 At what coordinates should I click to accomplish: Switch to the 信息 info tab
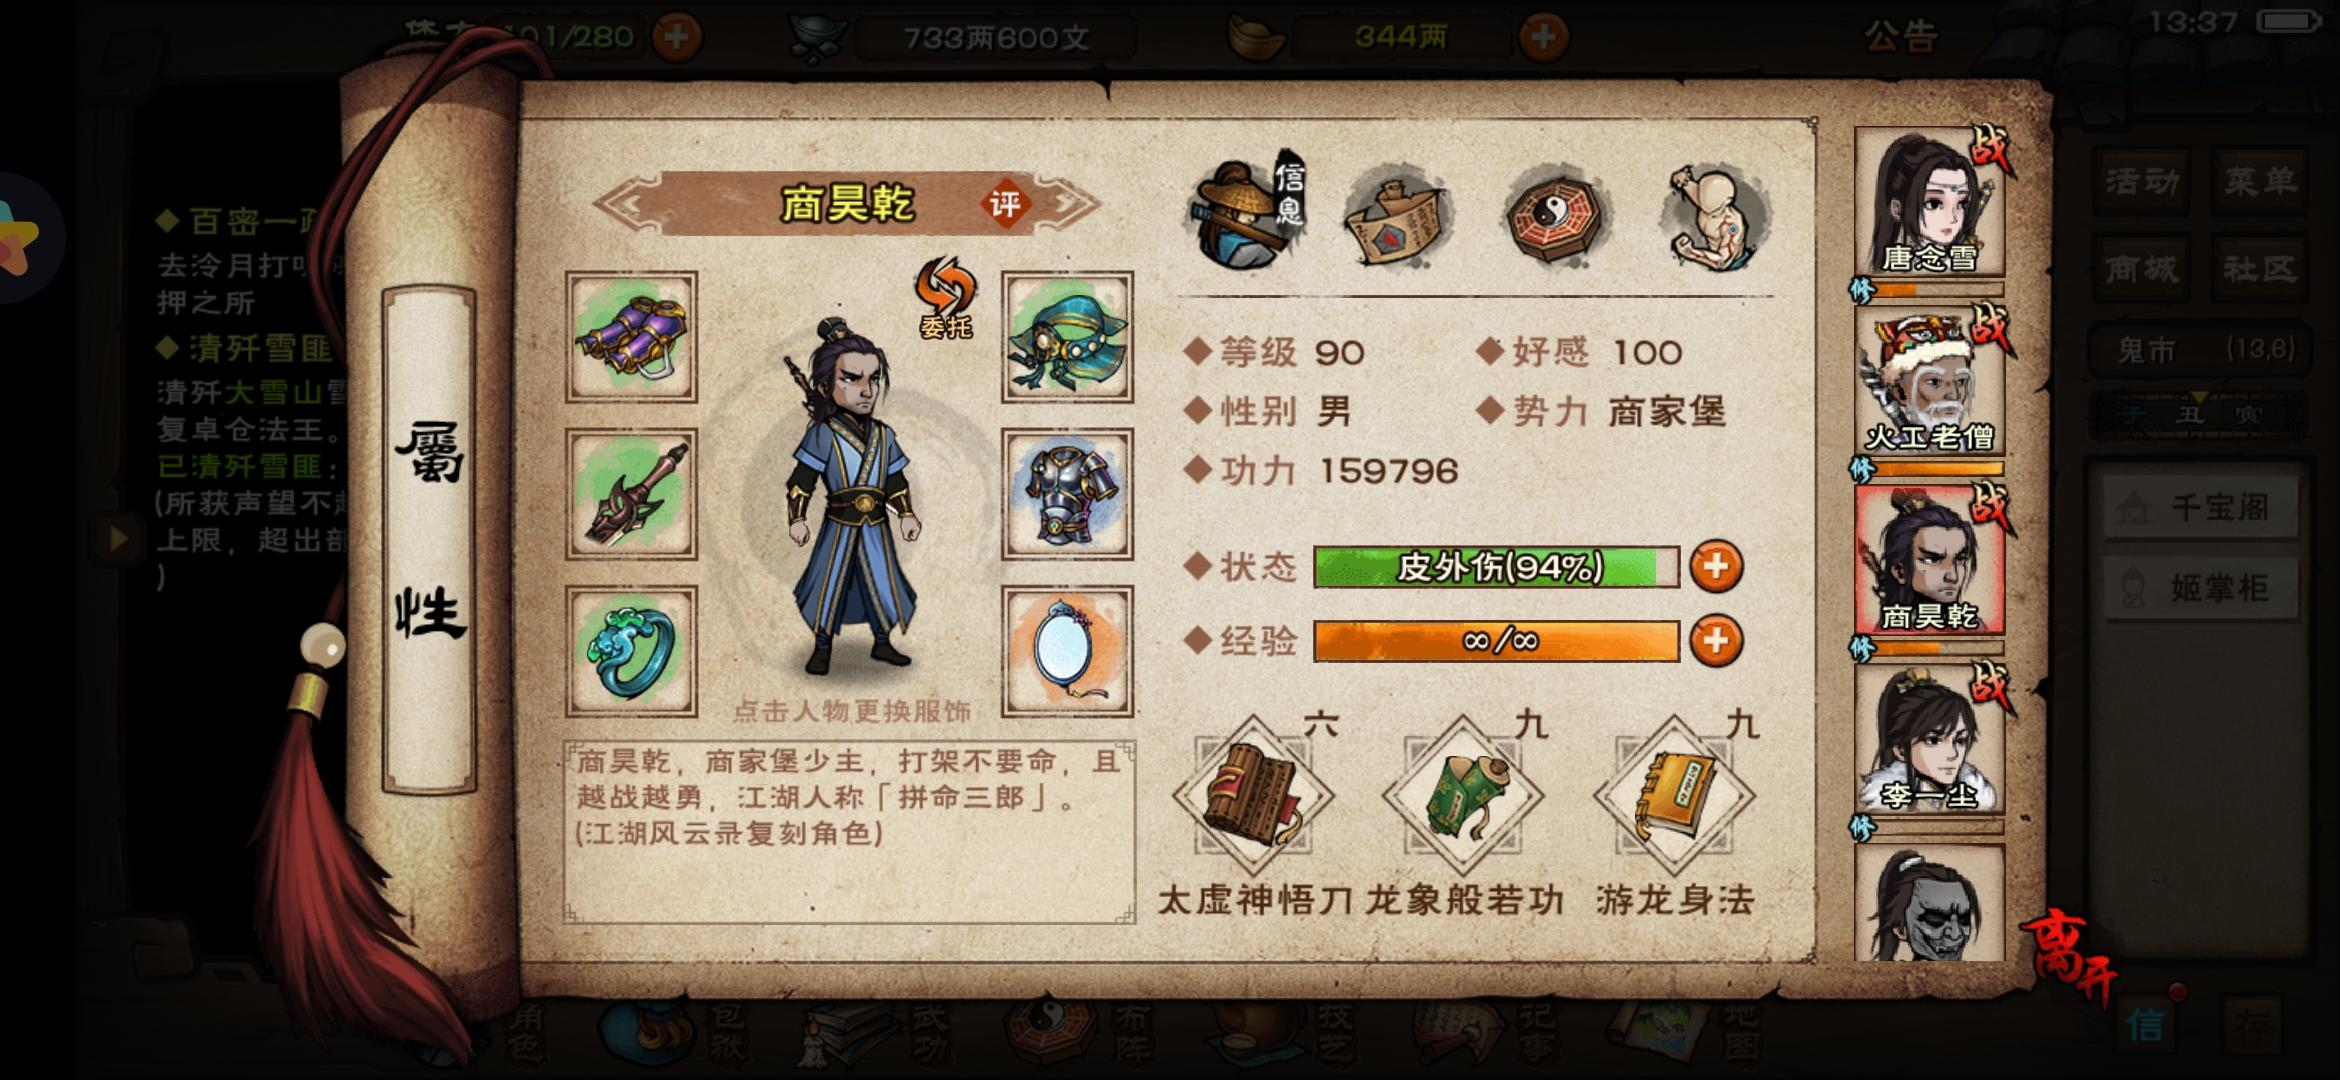pos(1246,213)
